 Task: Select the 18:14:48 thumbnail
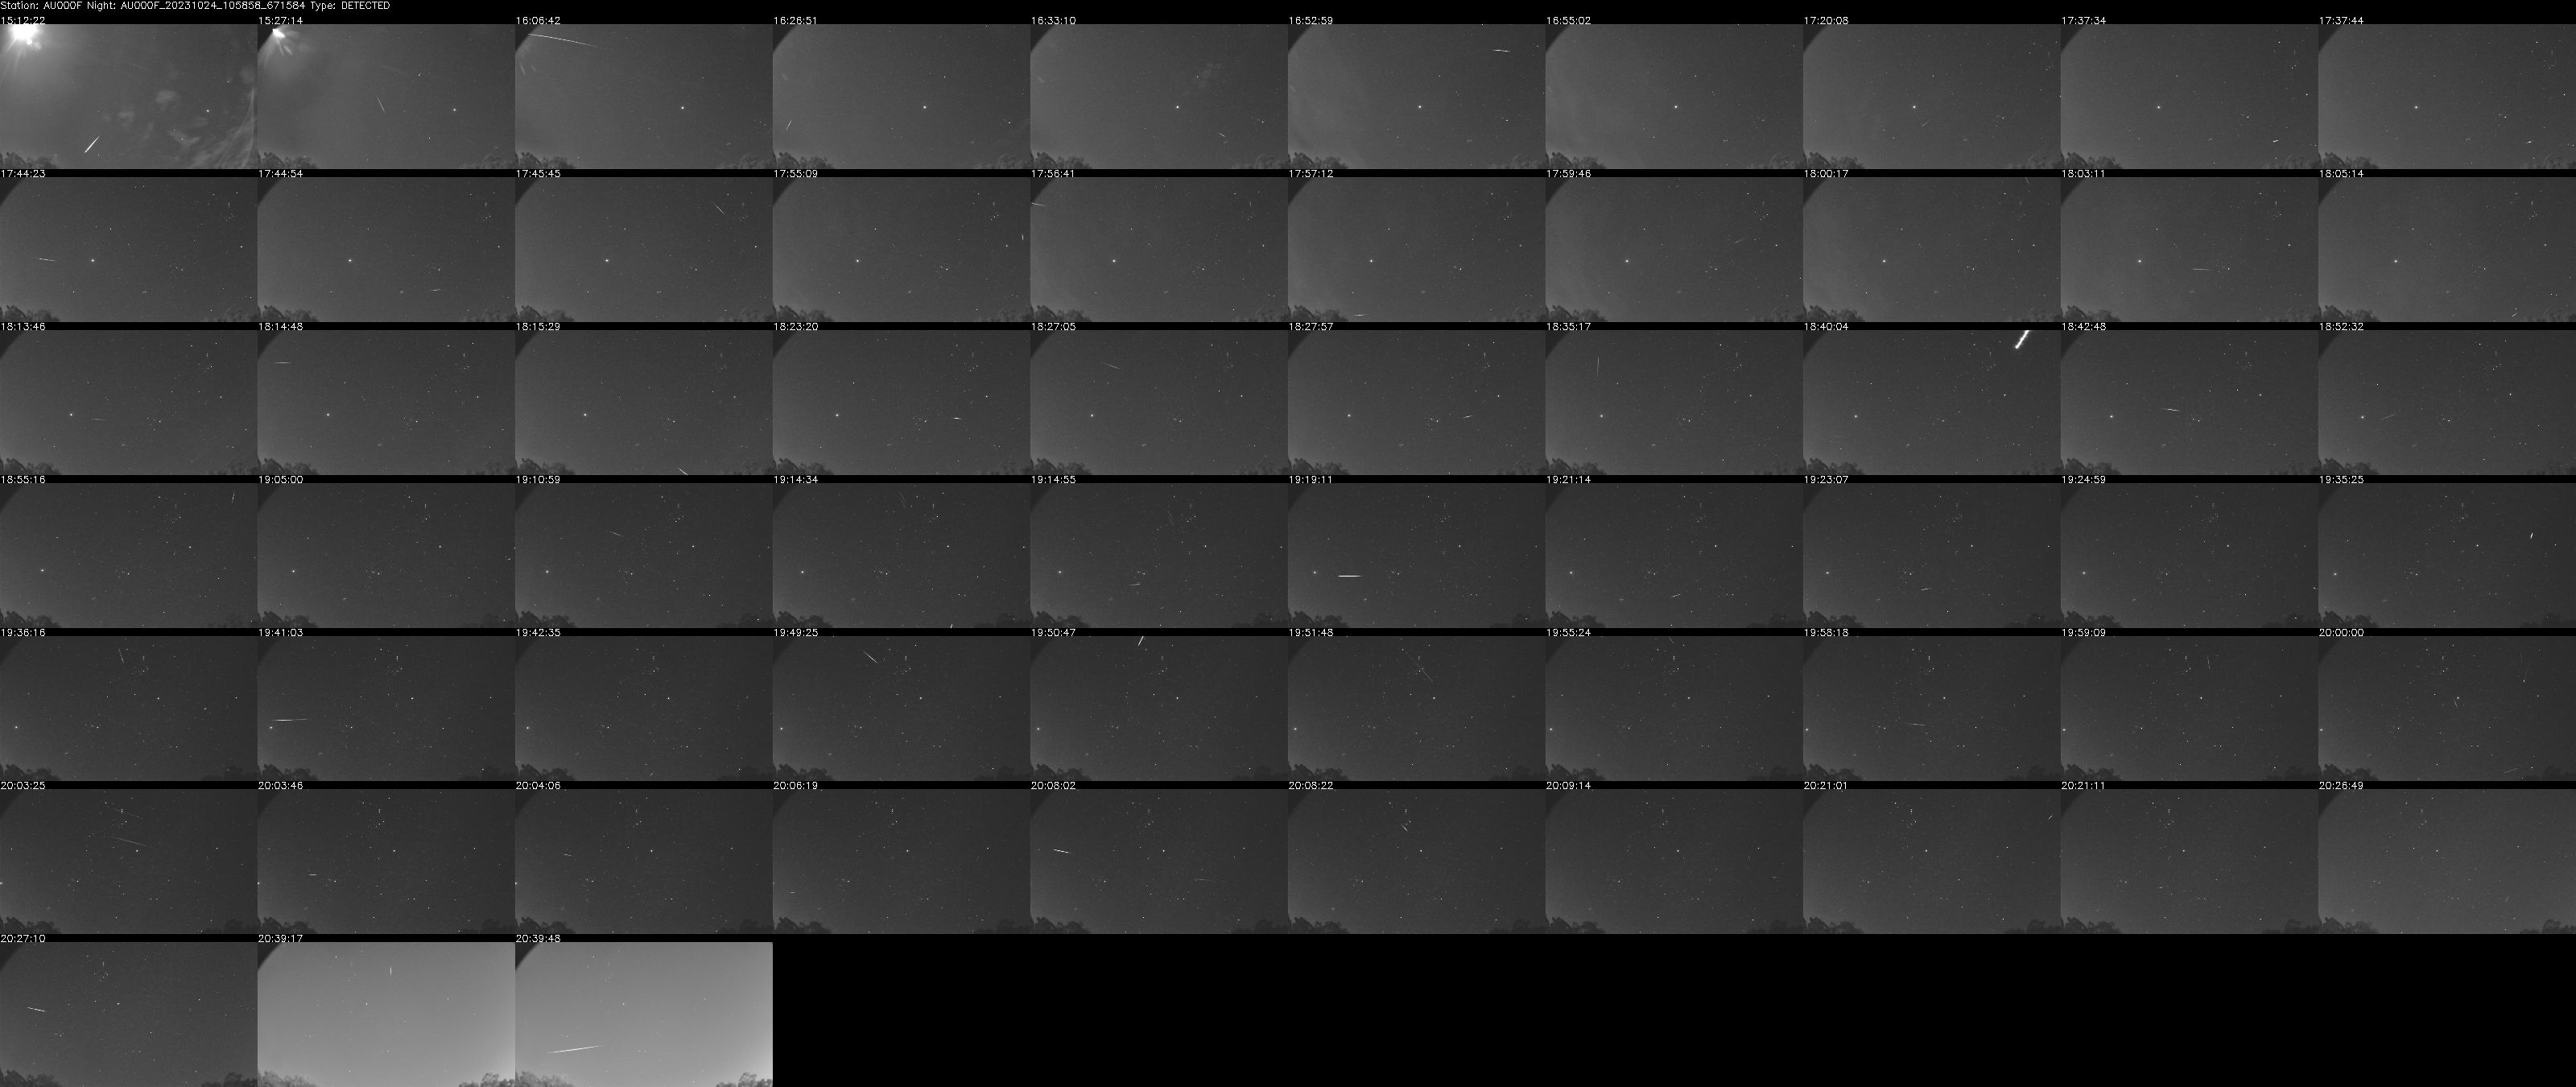[x=386, y=402]
